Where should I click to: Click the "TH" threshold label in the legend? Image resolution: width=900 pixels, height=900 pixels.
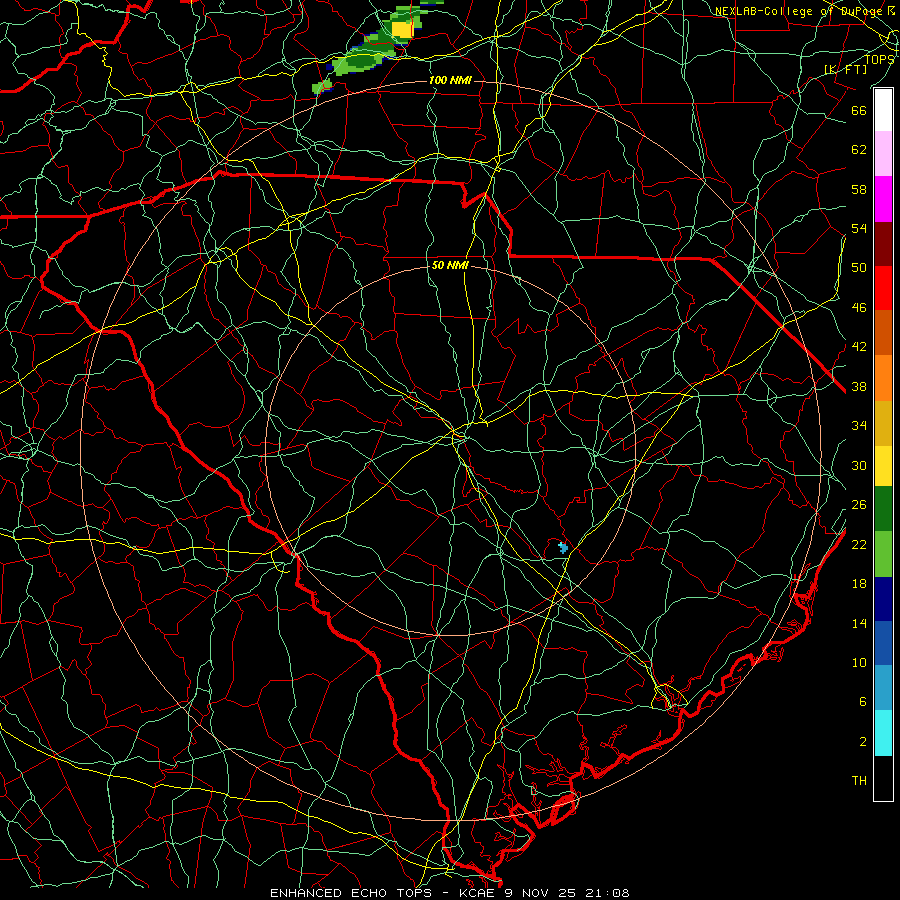click(x=859, y=780)
